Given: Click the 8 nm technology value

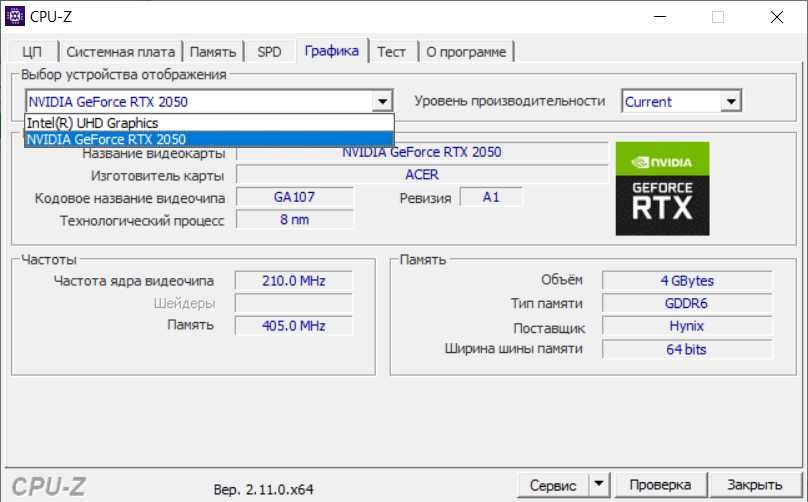Looking at the screenshot, I should click(295, 220).
